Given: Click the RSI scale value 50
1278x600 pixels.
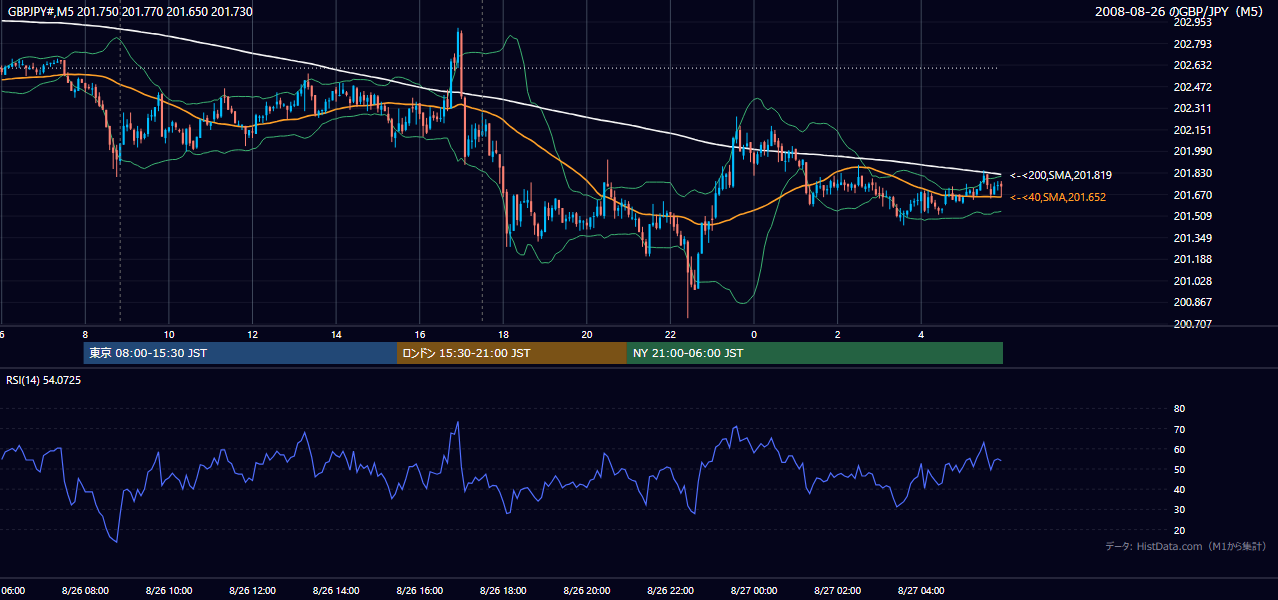Looking at the screenshot, I should point(1179,469).
